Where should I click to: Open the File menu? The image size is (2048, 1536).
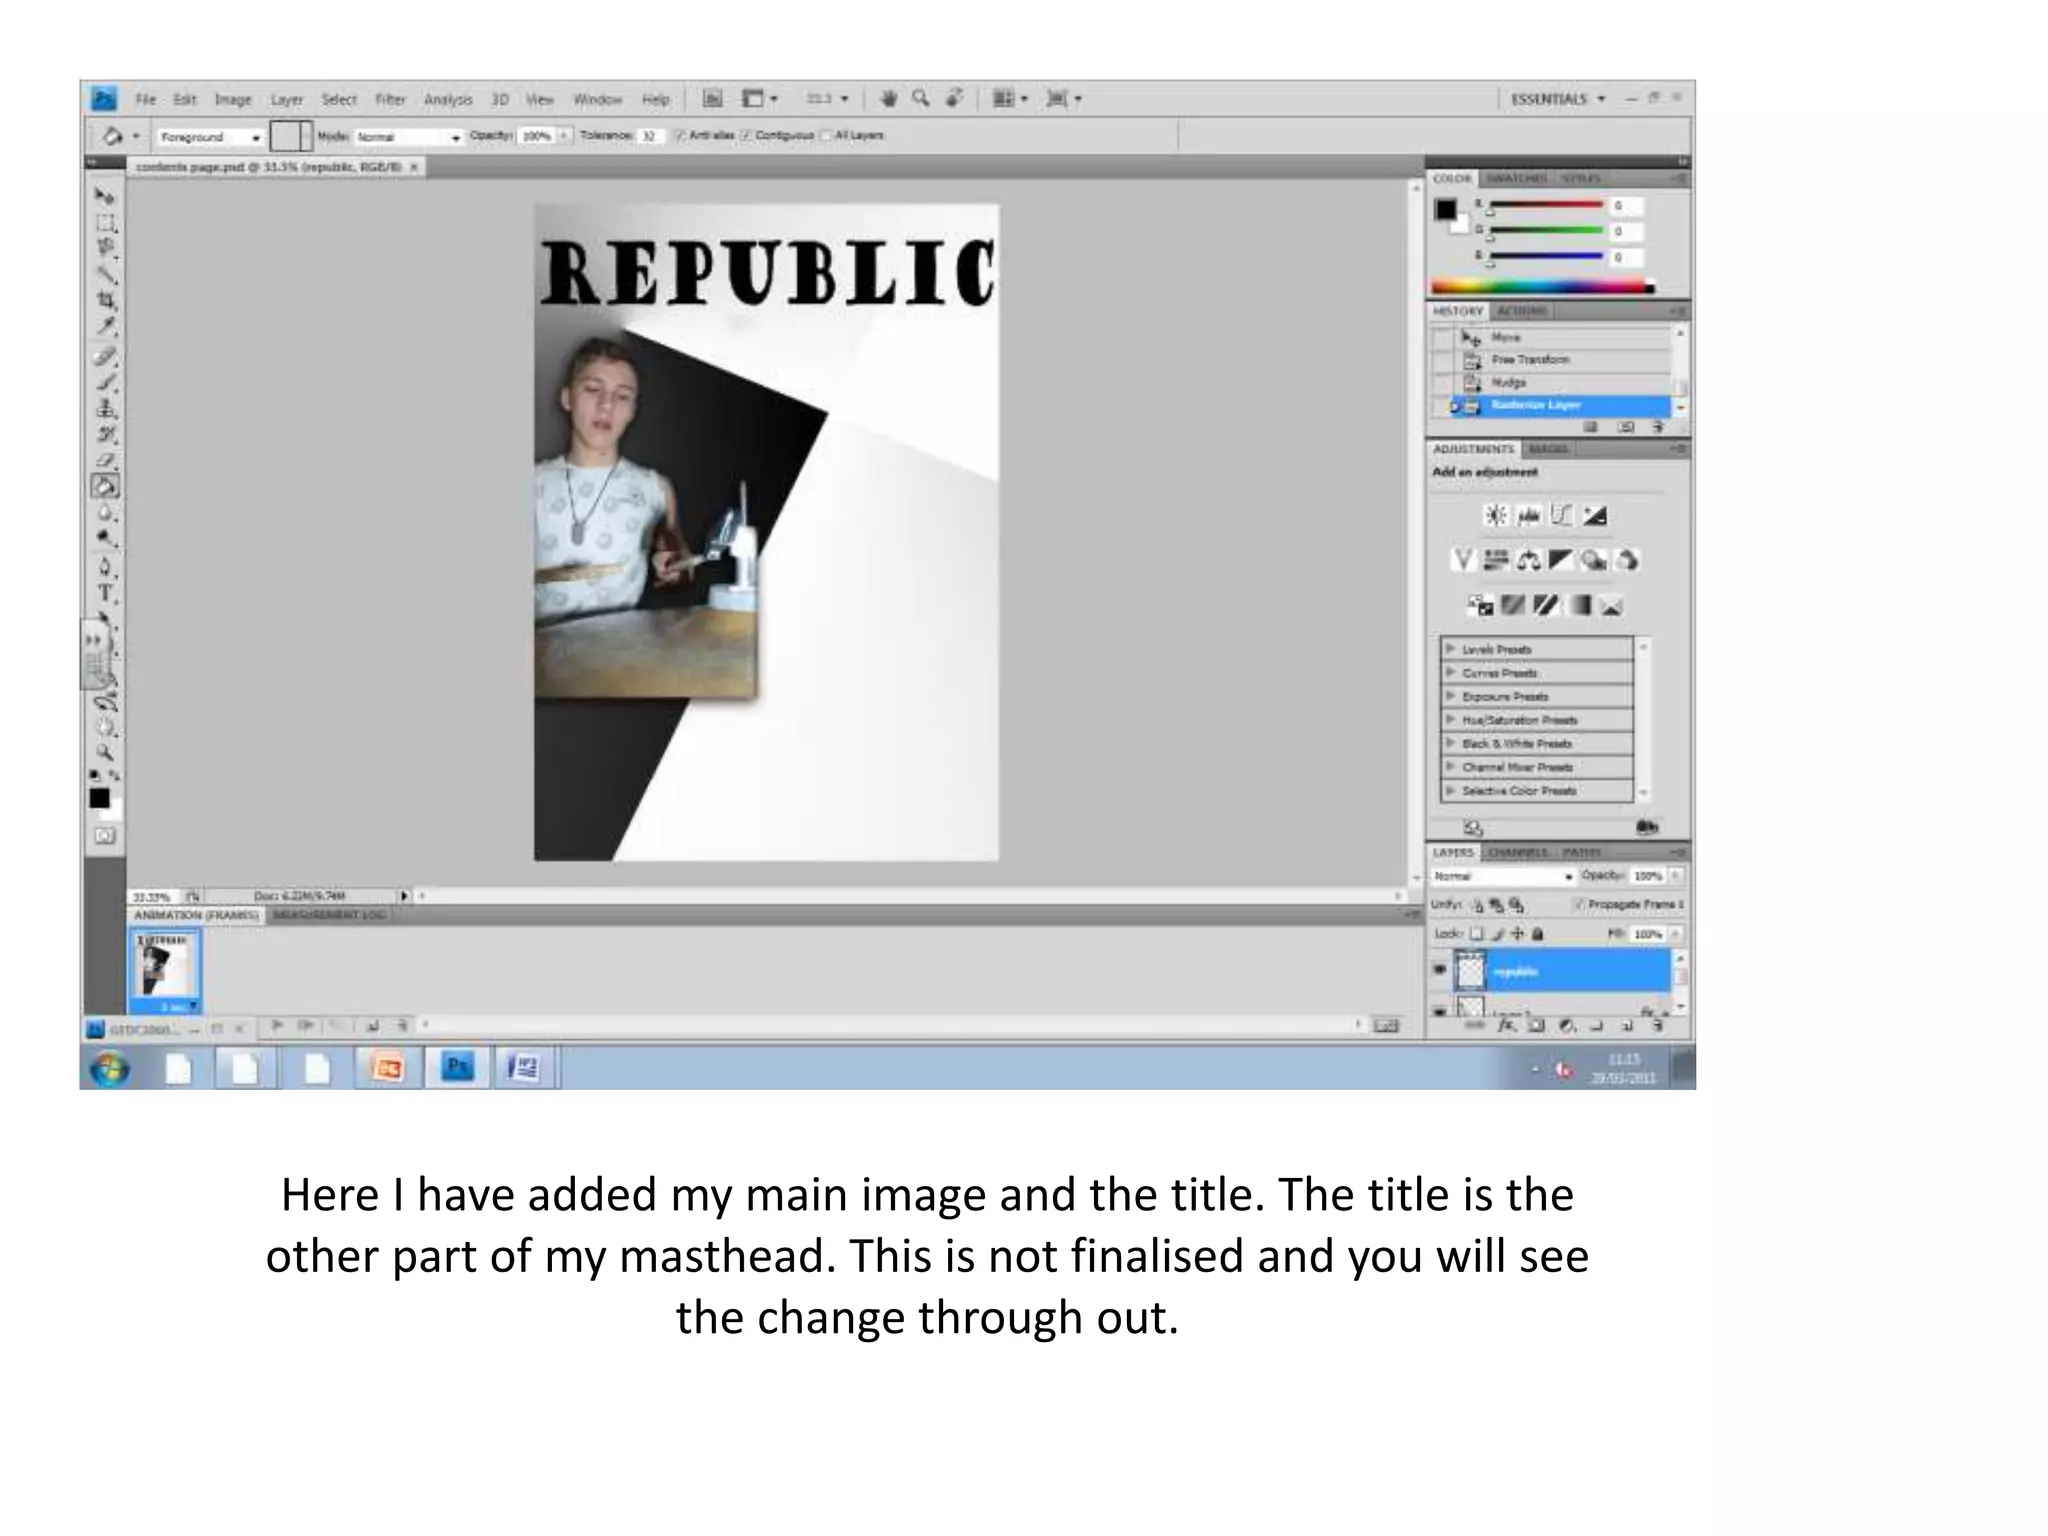coord(146,100)
